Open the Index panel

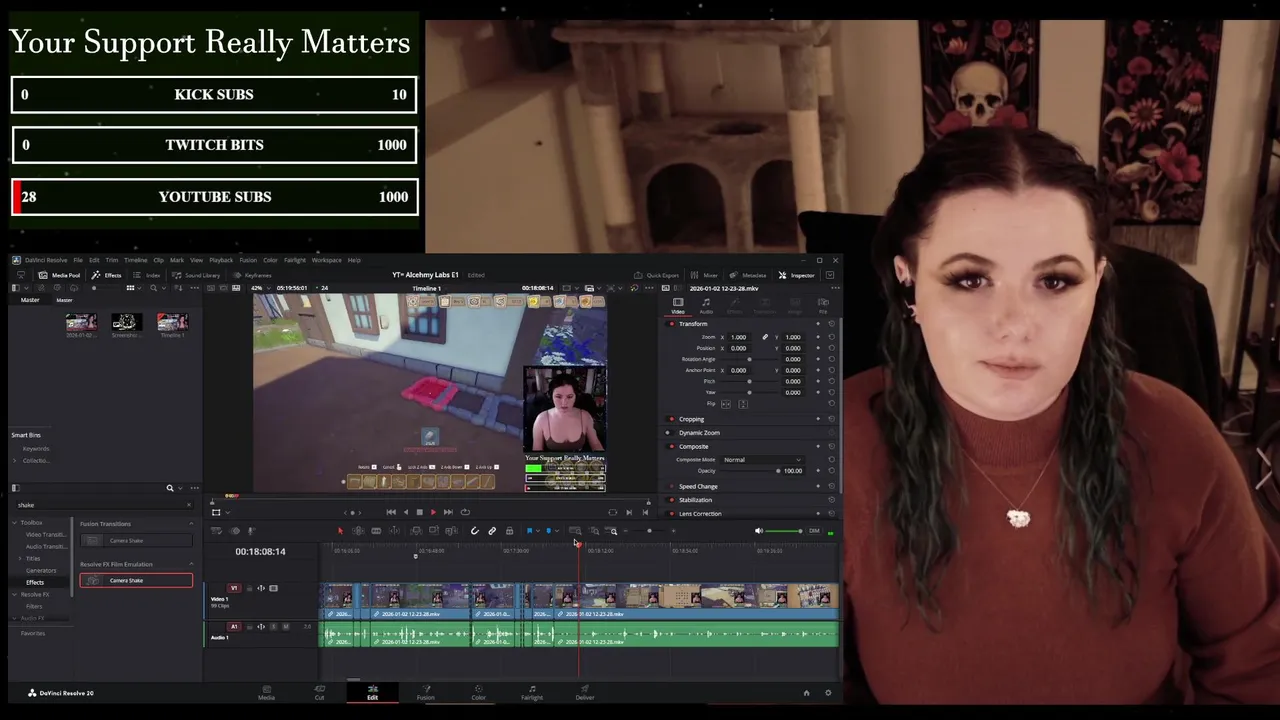(x=147, y=275)
